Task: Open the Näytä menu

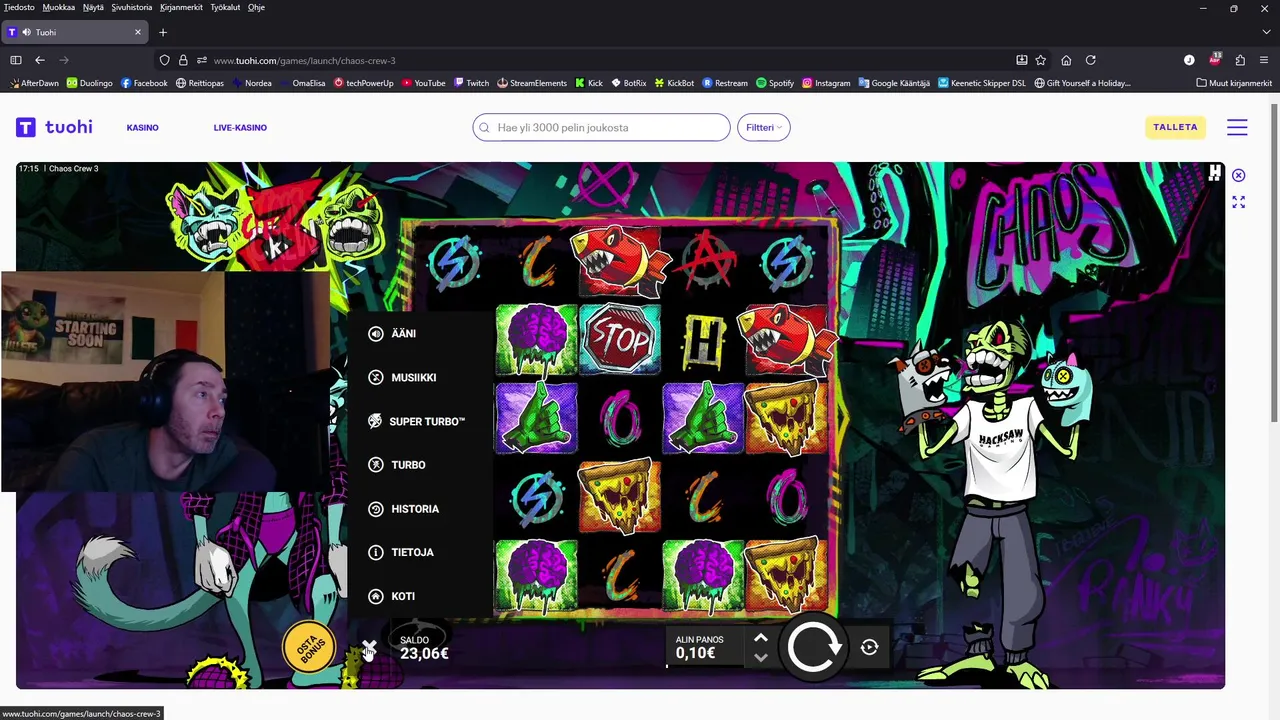Action: (94, 7)
